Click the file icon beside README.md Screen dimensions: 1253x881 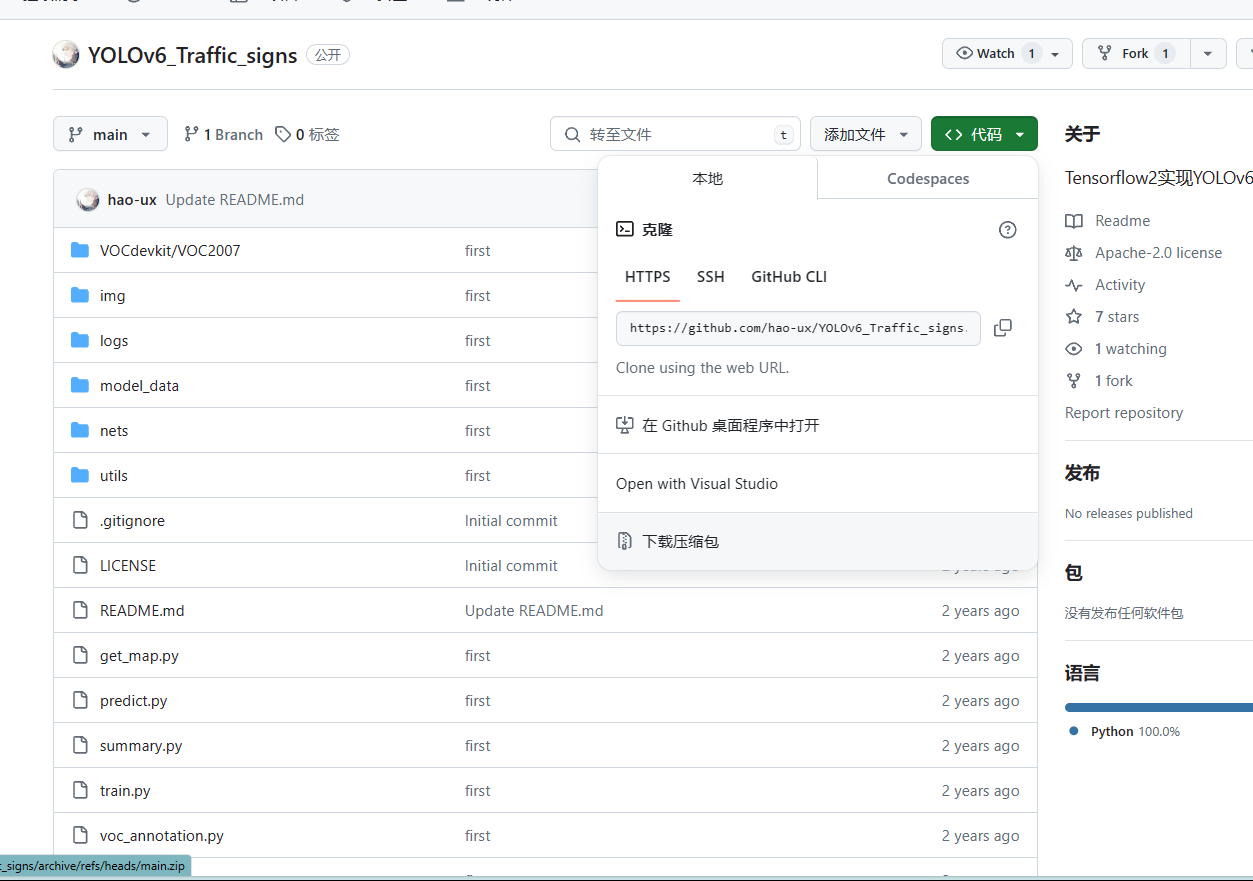pos(80,610)
